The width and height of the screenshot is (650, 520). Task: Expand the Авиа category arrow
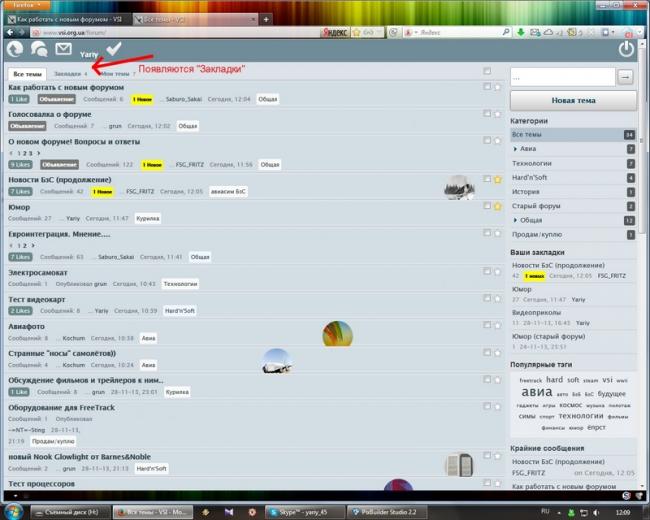tap(516, 149)
